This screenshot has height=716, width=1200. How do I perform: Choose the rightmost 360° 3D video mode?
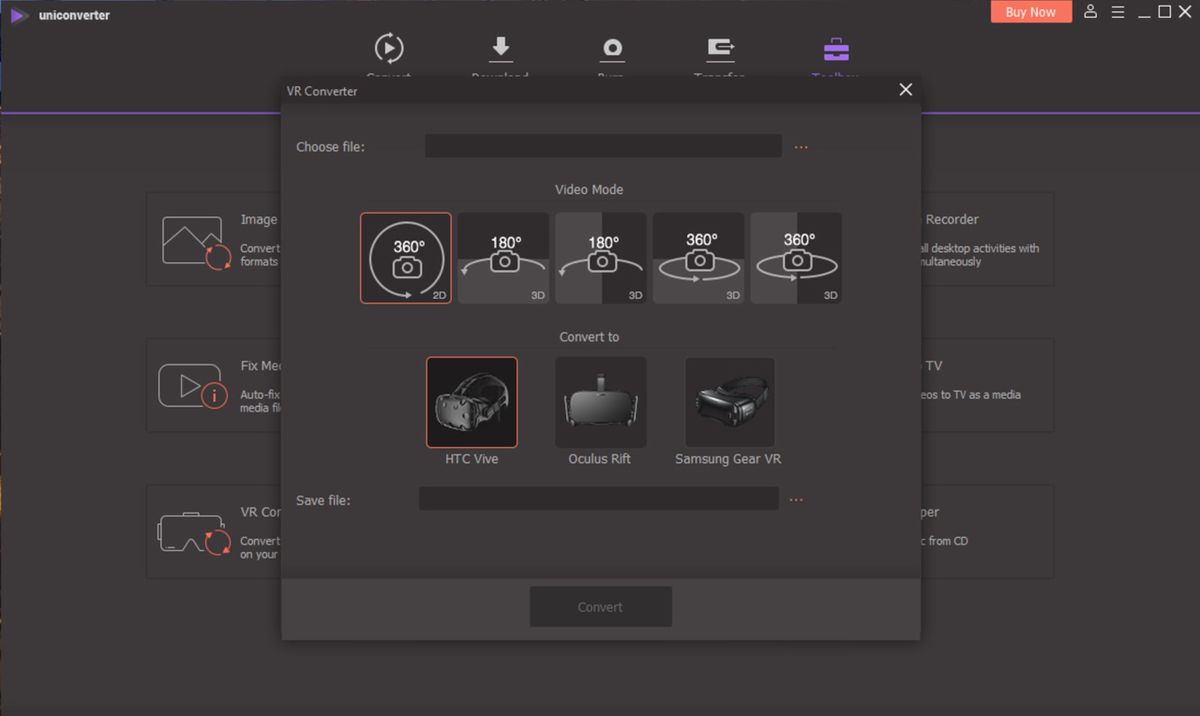795,257
